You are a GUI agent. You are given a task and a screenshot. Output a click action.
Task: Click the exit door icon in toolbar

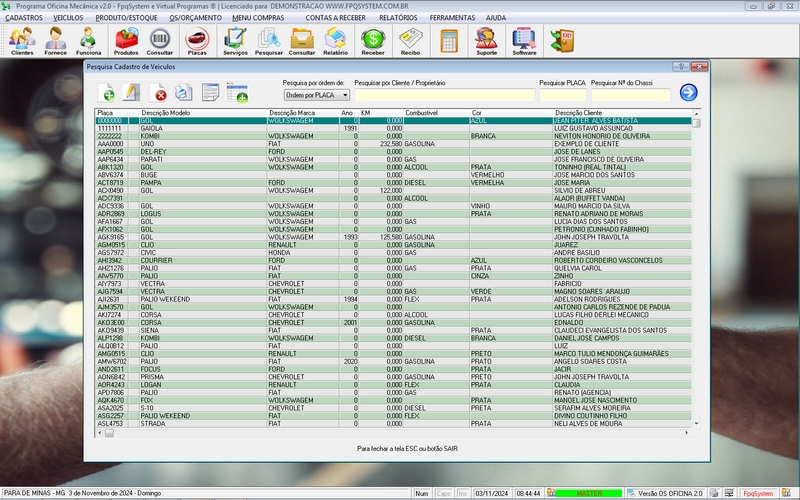561,40
